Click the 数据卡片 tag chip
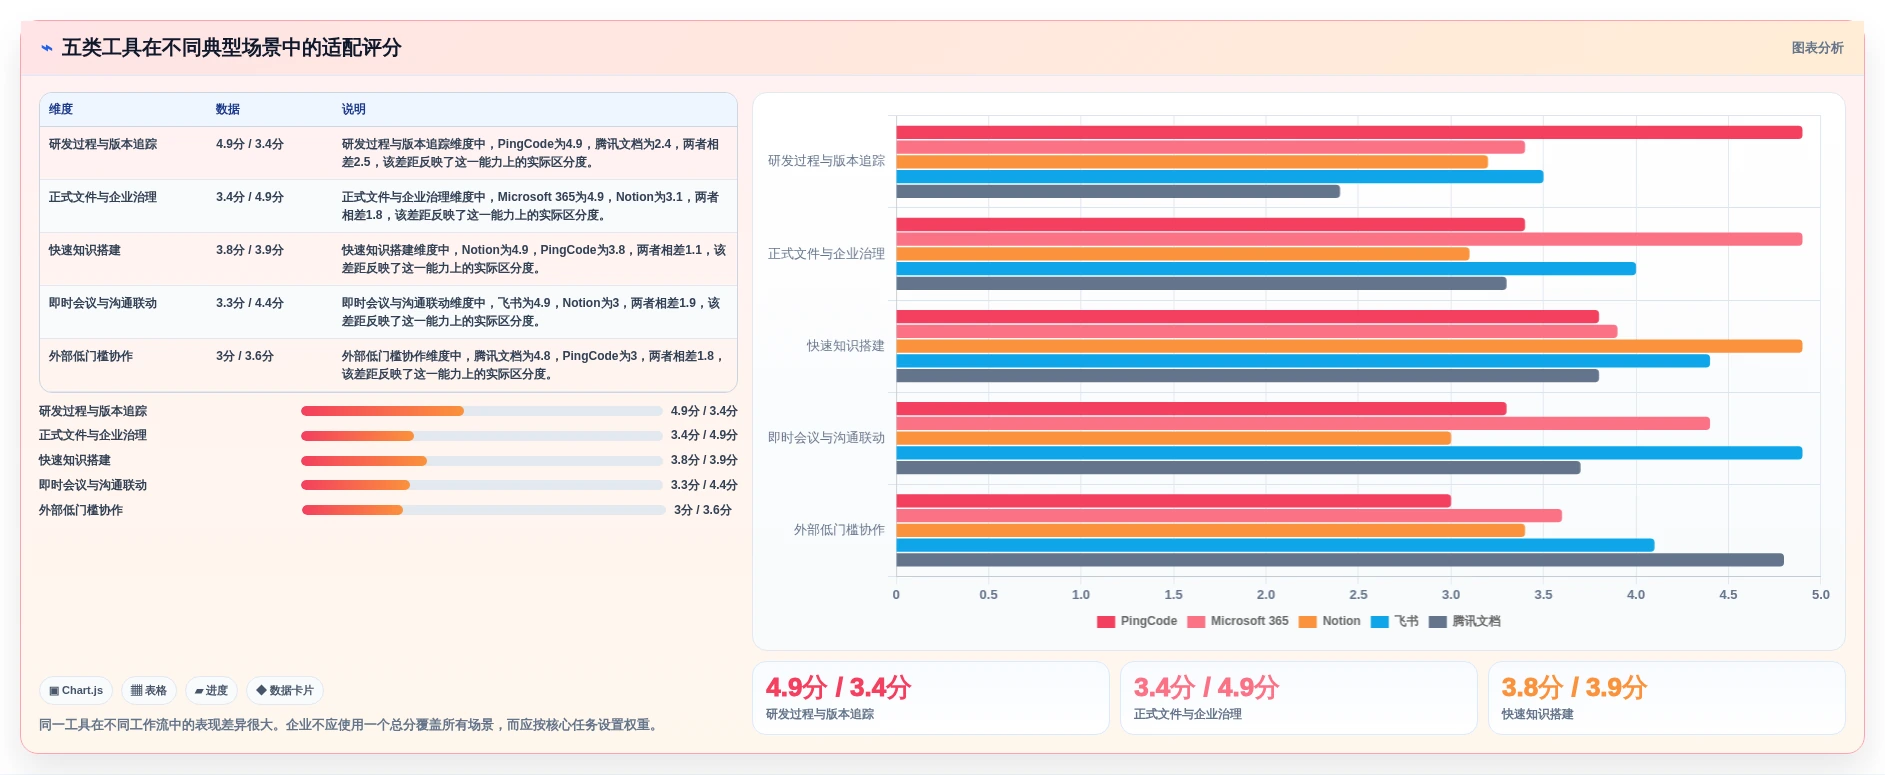1885x775 pixels. click(x=285, y=690)
